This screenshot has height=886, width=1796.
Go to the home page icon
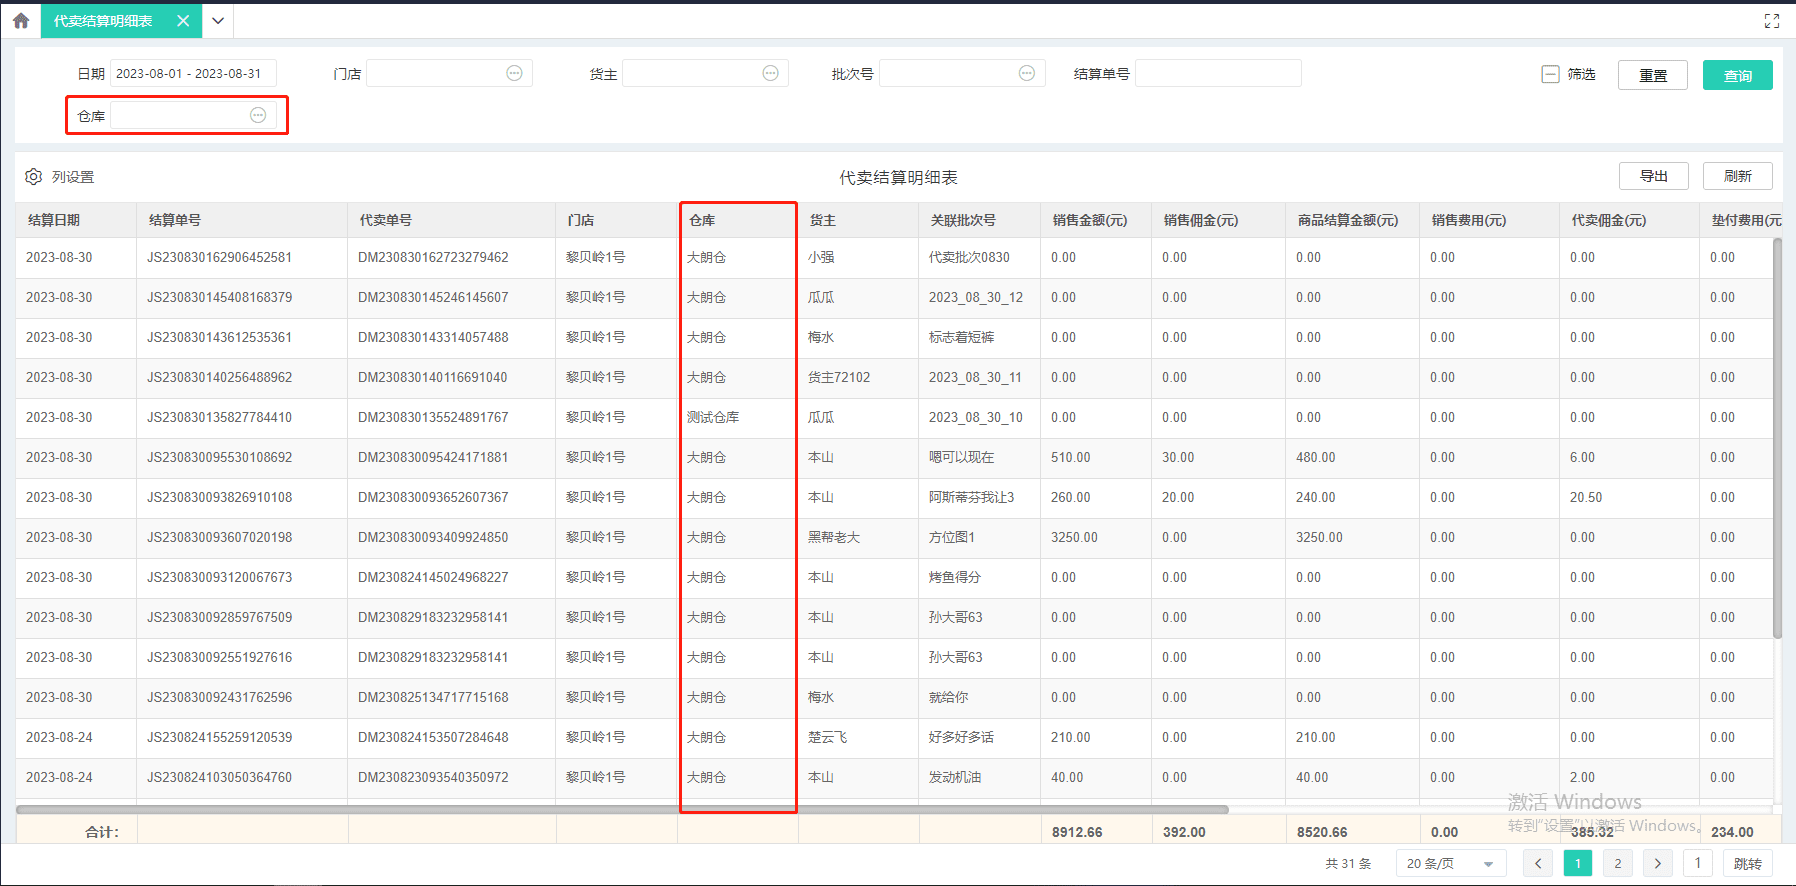pos(21,20)
